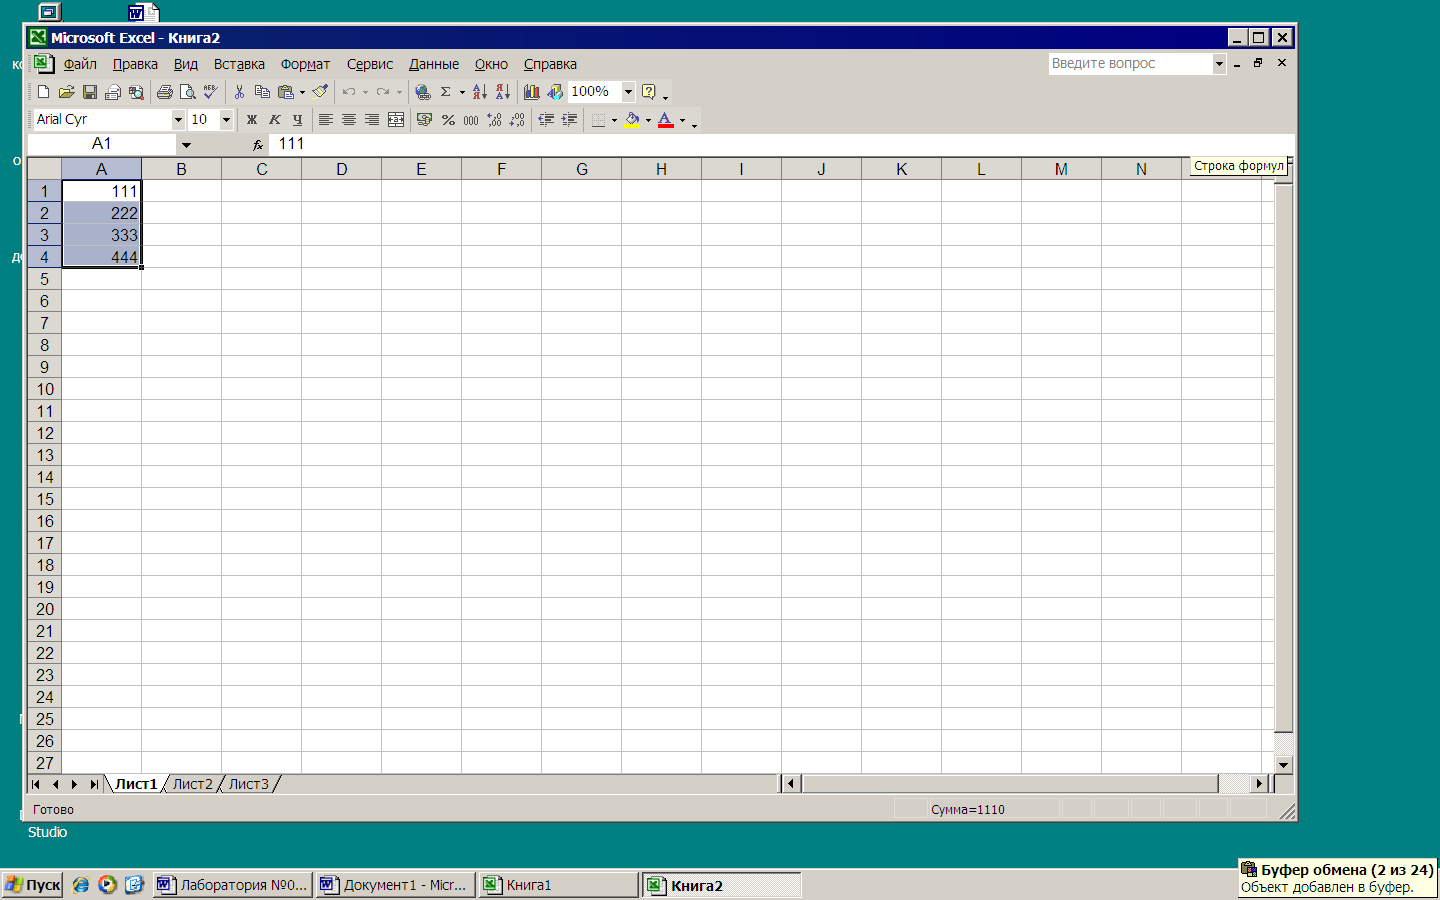Screen dimensions: 1440x900
Task: Insert a hyperlink with the globe icon
Action: [423, 92]
